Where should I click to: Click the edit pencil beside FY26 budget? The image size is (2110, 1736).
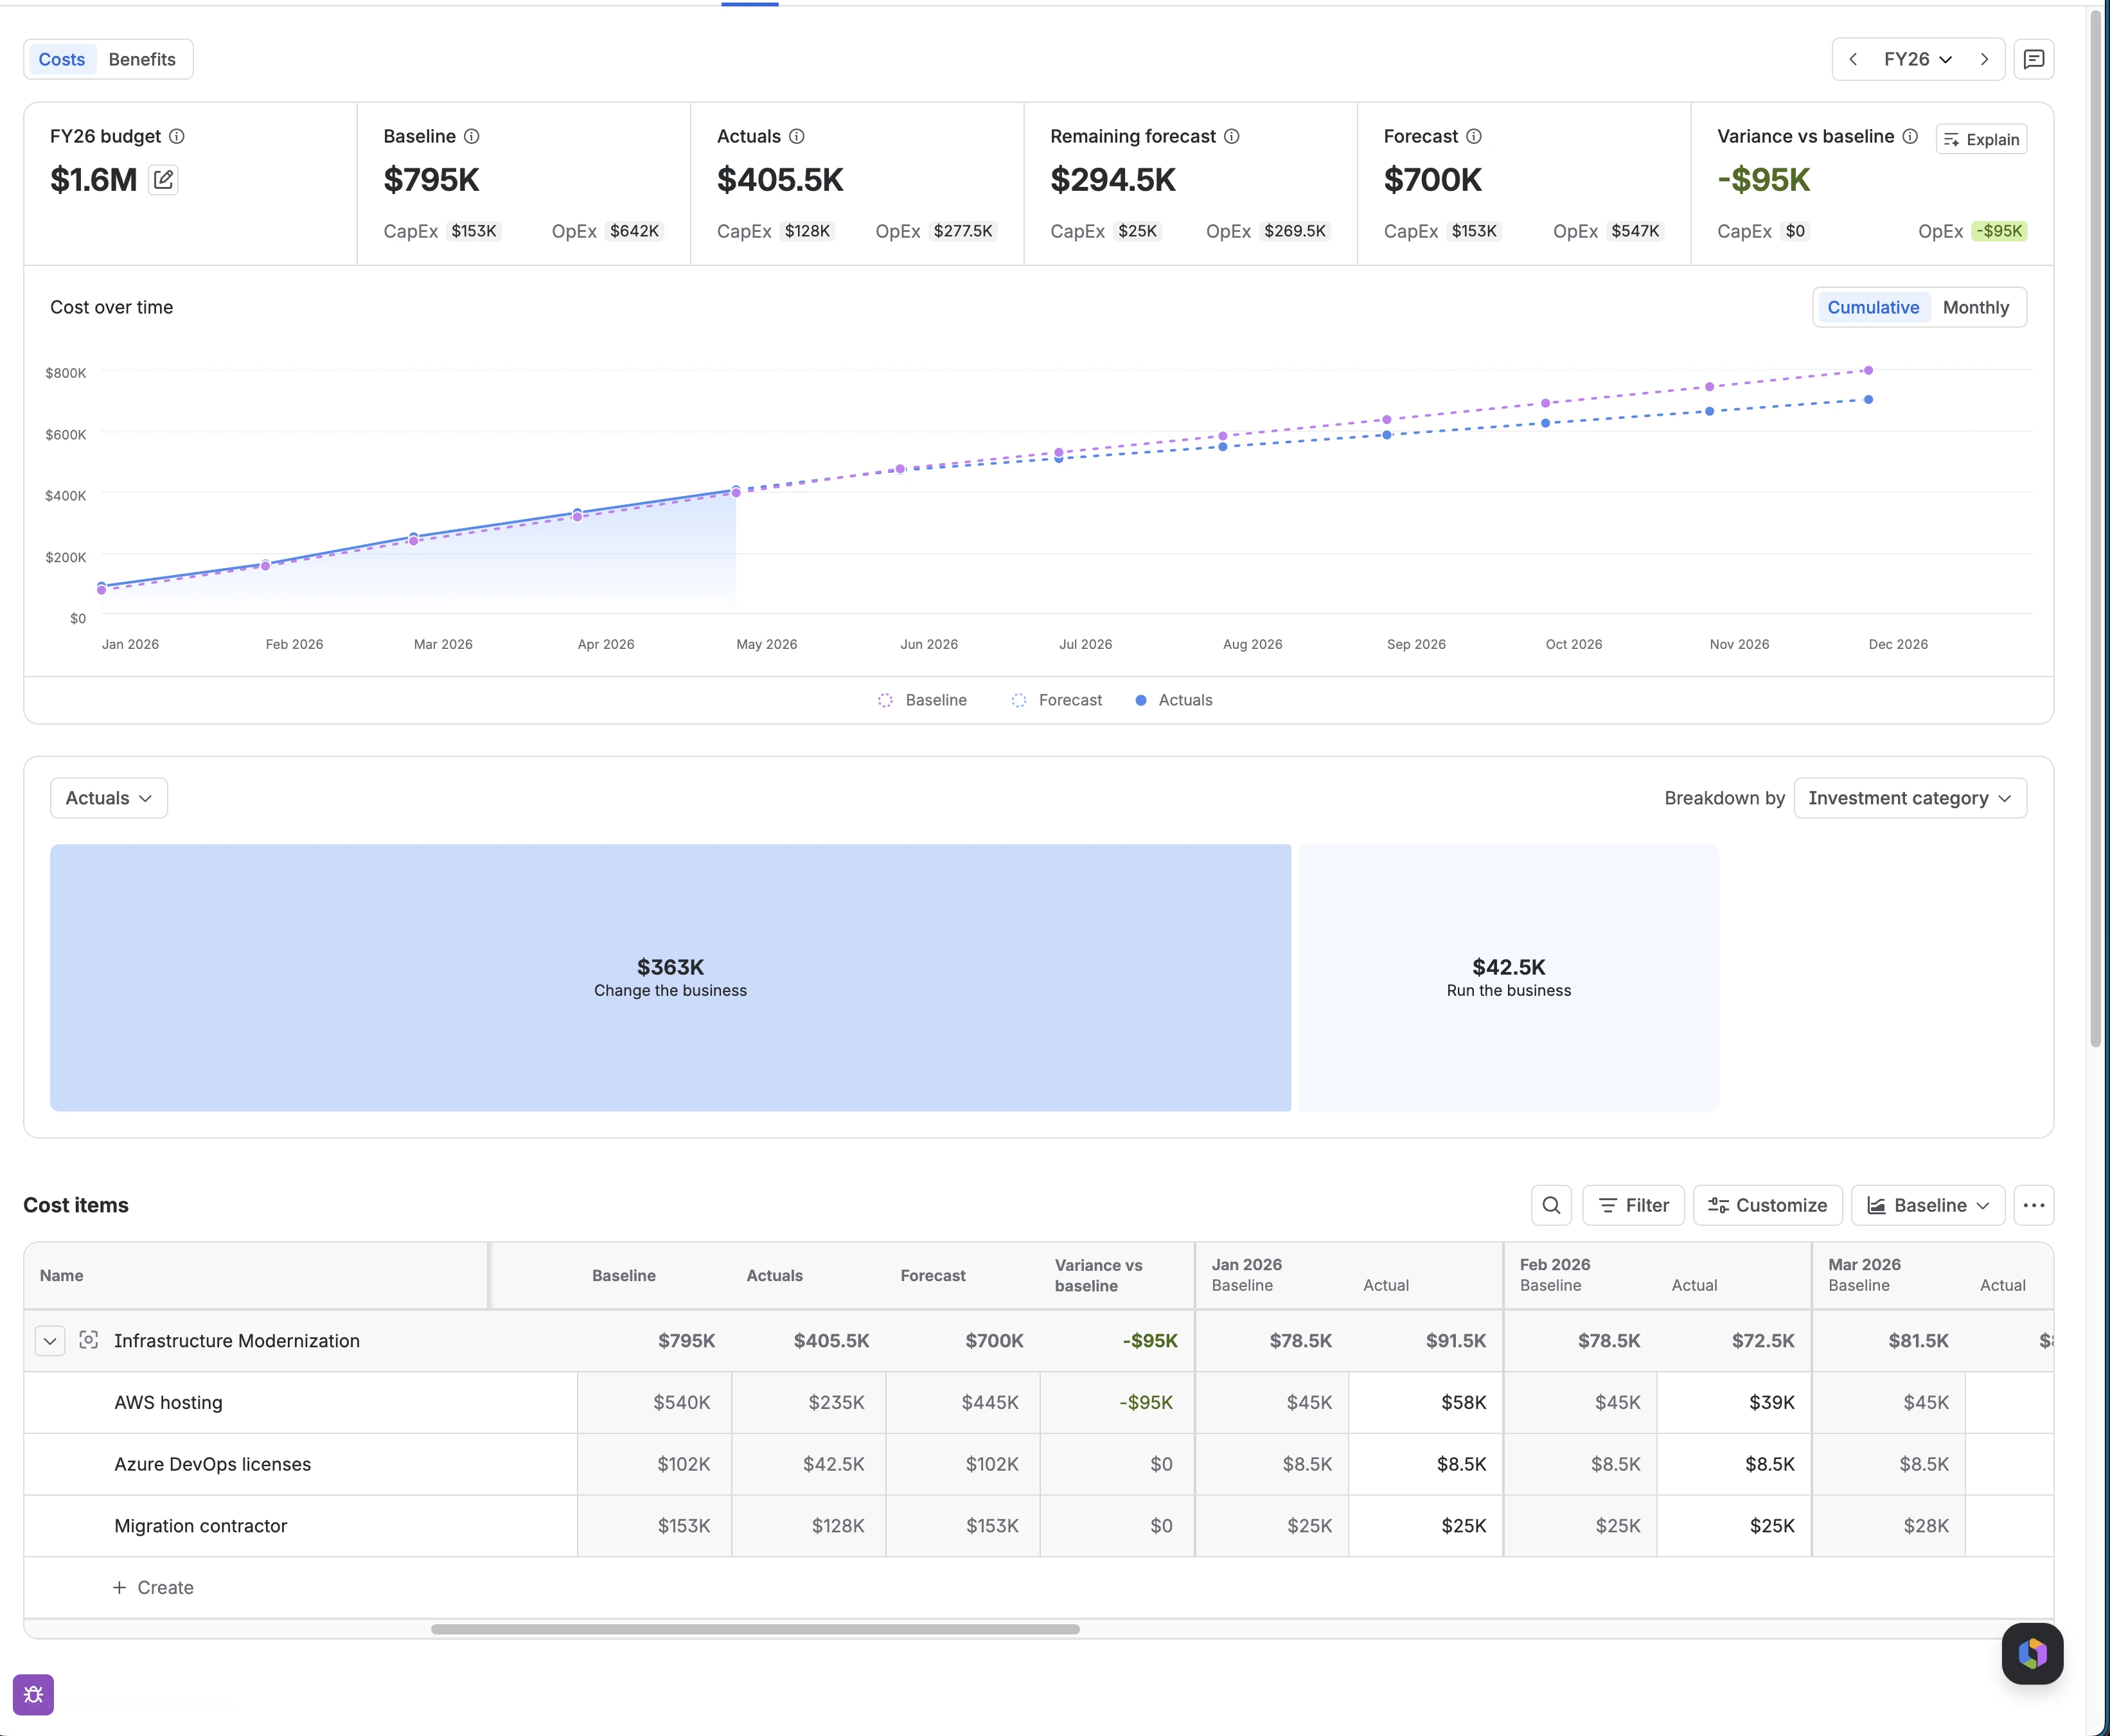tap(163, 180)
